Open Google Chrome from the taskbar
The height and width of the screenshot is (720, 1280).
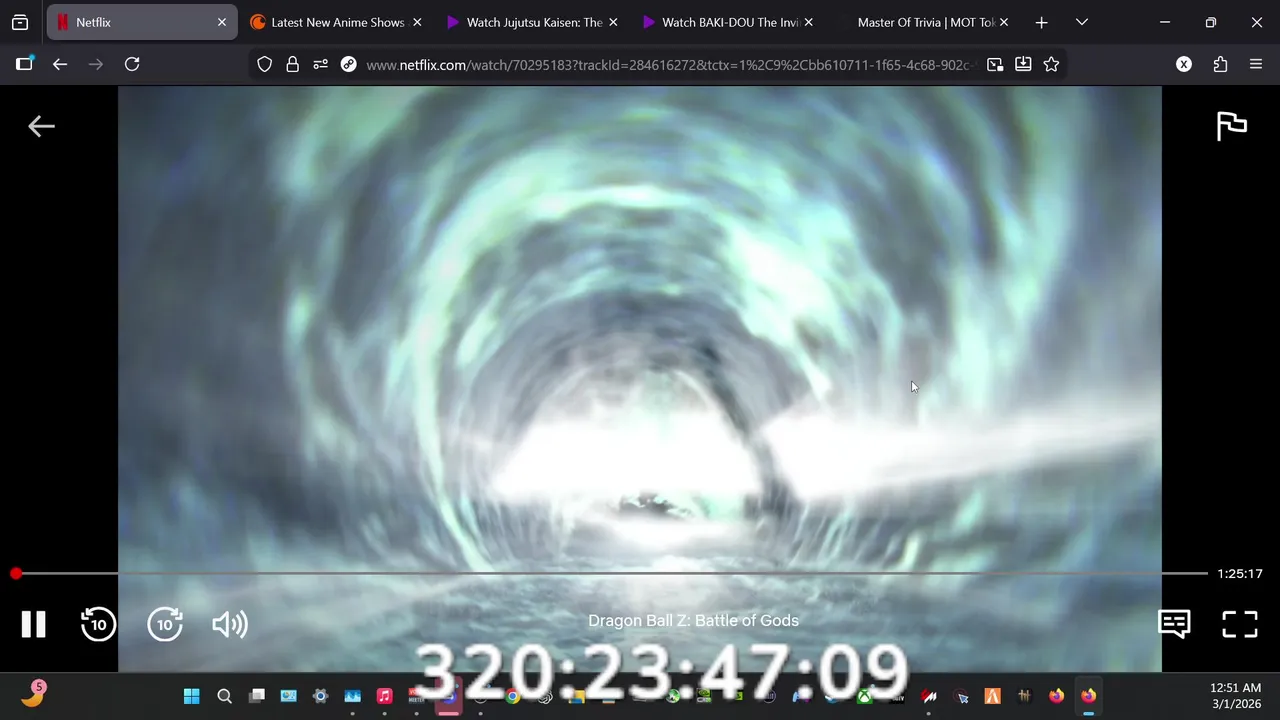pos(512,696)
